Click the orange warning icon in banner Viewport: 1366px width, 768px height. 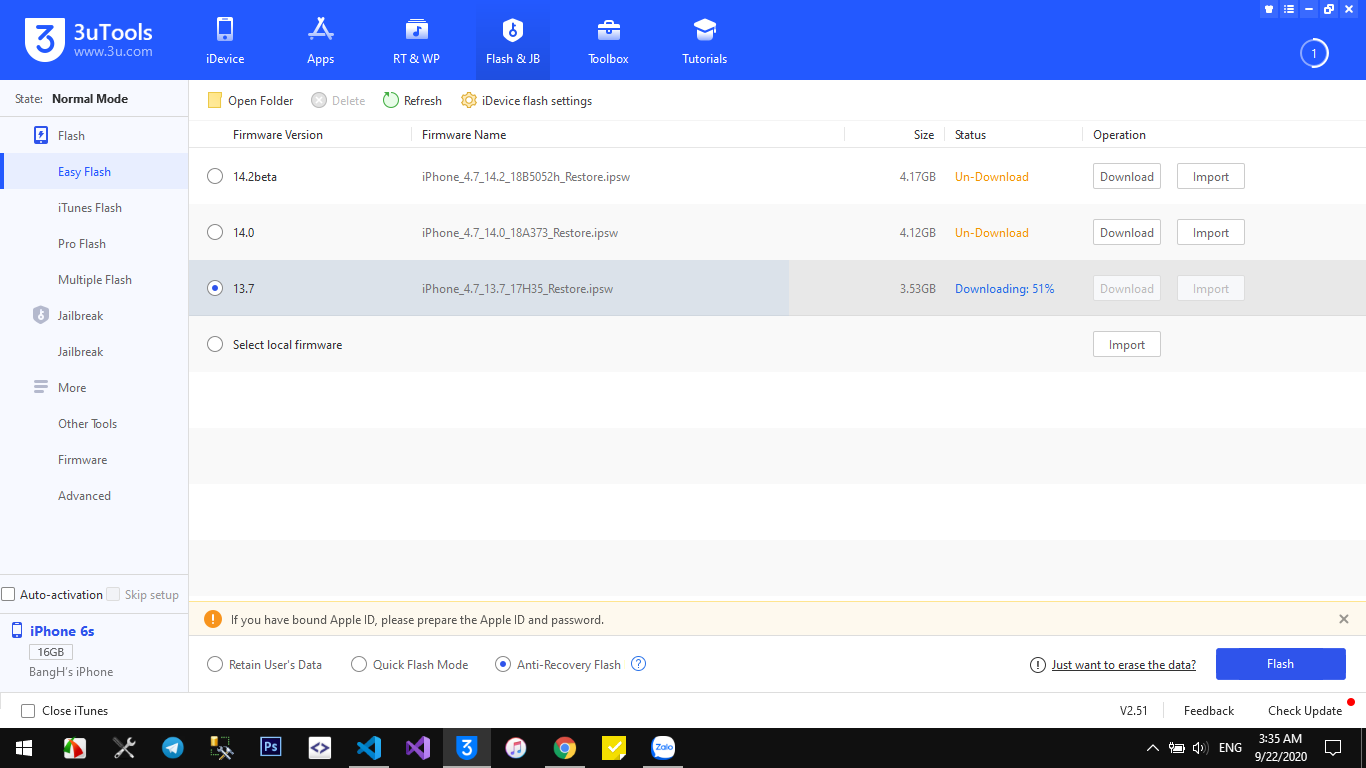tap(213, 619)
